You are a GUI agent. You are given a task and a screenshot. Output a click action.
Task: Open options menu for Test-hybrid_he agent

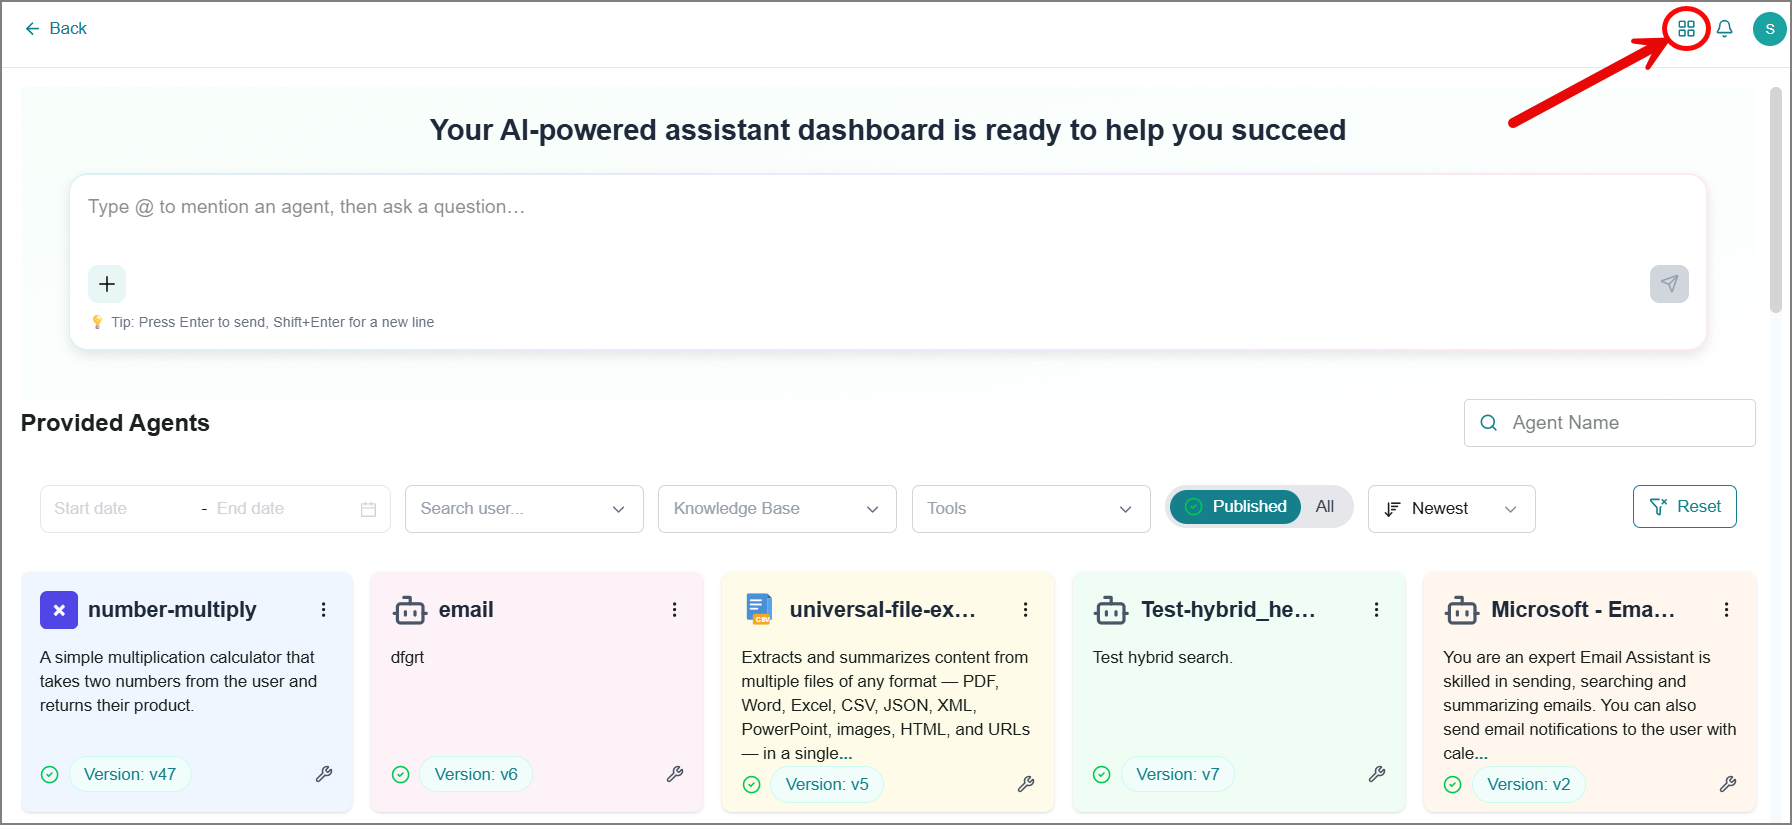click(x=1376, y=610)
